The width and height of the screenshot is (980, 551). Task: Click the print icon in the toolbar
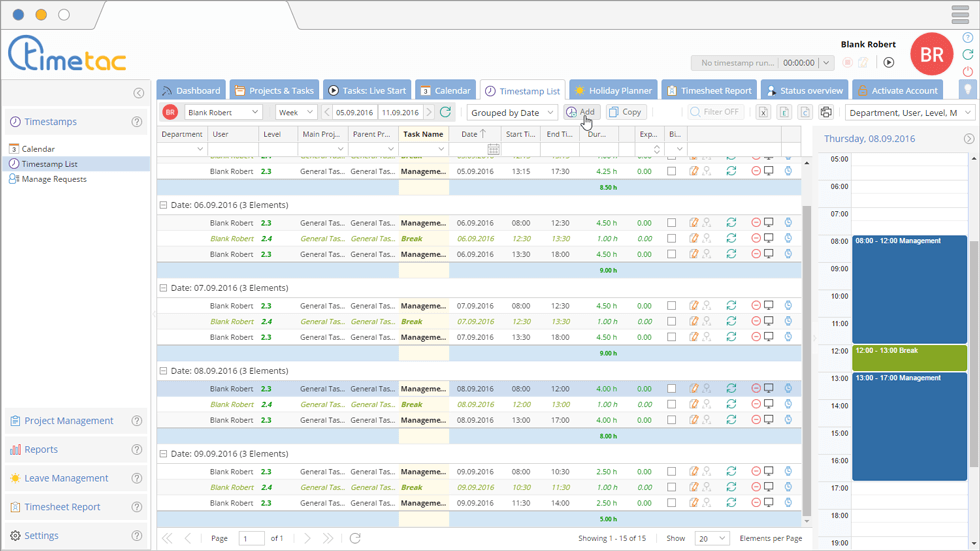click(826, 113)
